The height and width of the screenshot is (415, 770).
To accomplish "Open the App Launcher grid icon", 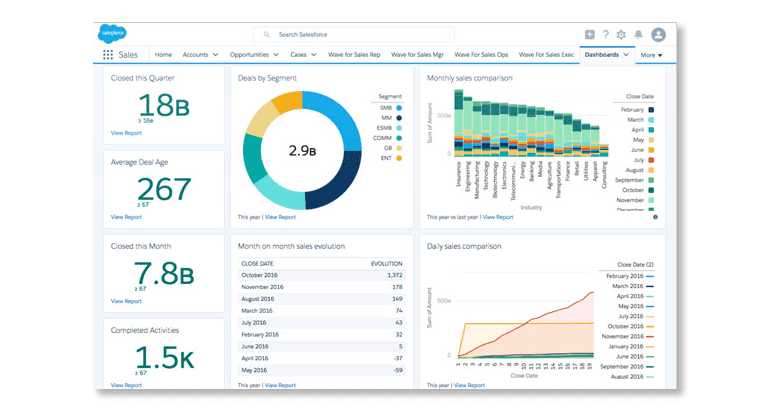I will 108,55.
